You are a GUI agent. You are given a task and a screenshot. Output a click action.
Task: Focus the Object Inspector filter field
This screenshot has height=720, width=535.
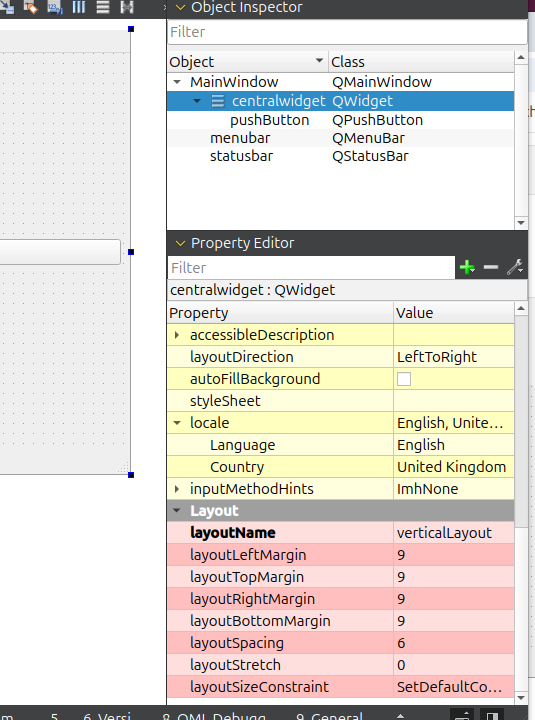coord(347,32)
